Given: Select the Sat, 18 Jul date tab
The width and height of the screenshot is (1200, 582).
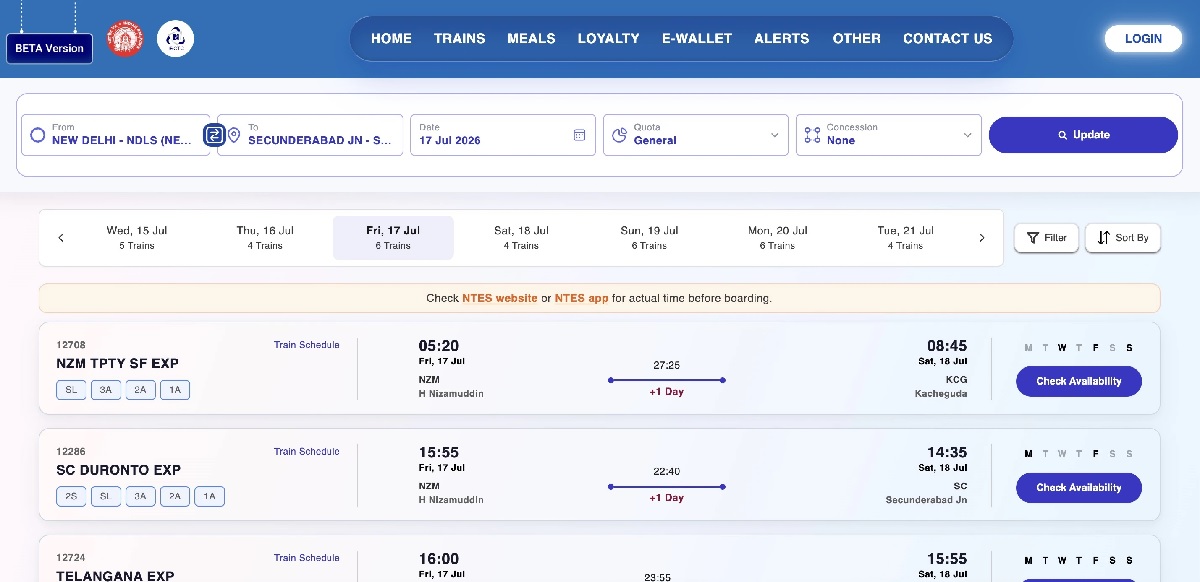Looking at the screenshot, I should 521,238.
